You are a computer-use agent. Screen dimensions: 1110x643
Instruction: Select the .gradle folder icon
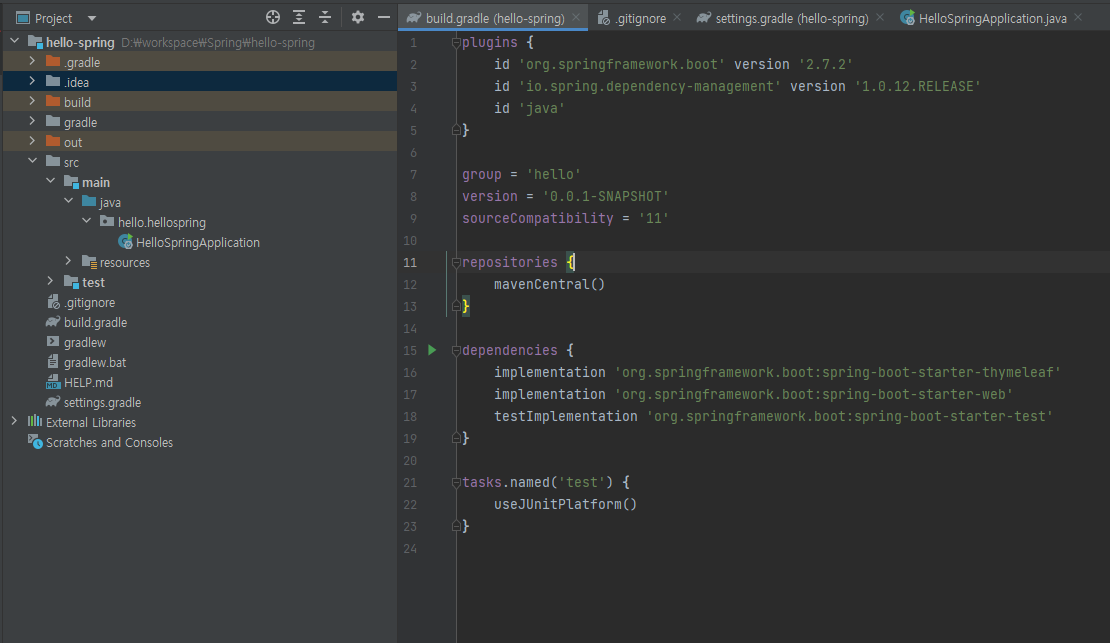pos(53,61)
